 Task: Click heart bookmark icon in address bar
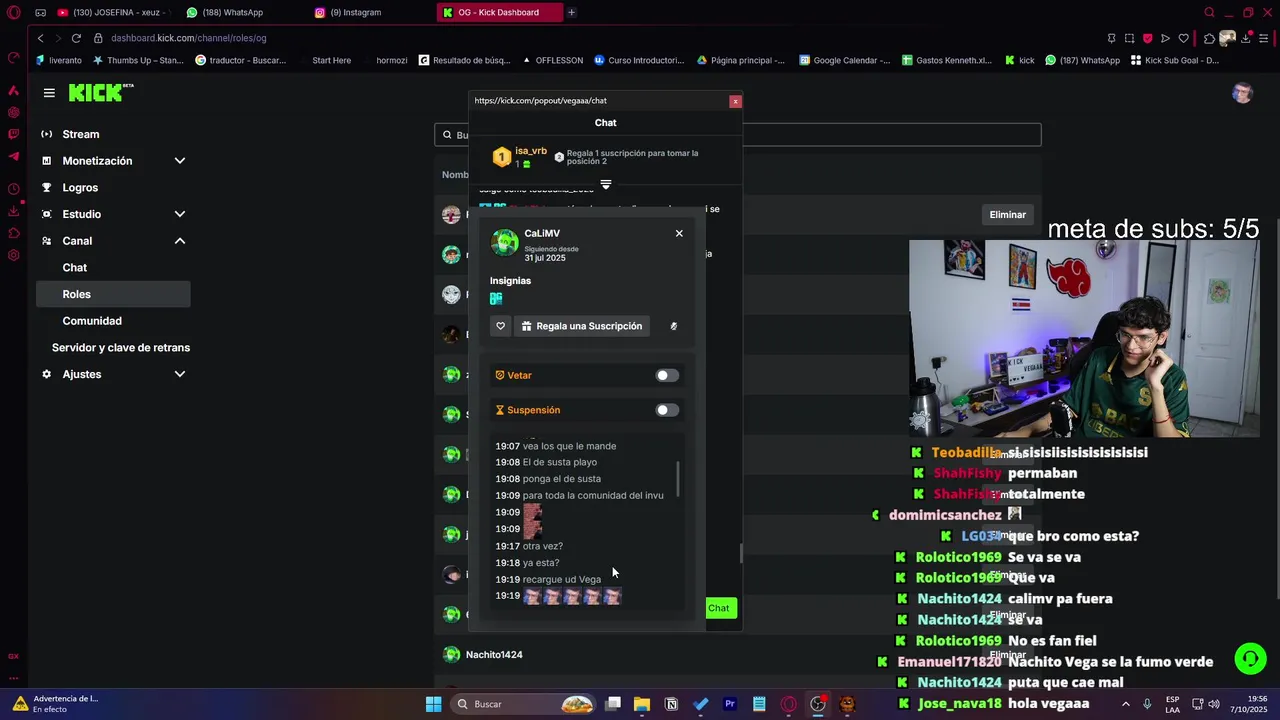point(1183,38)
